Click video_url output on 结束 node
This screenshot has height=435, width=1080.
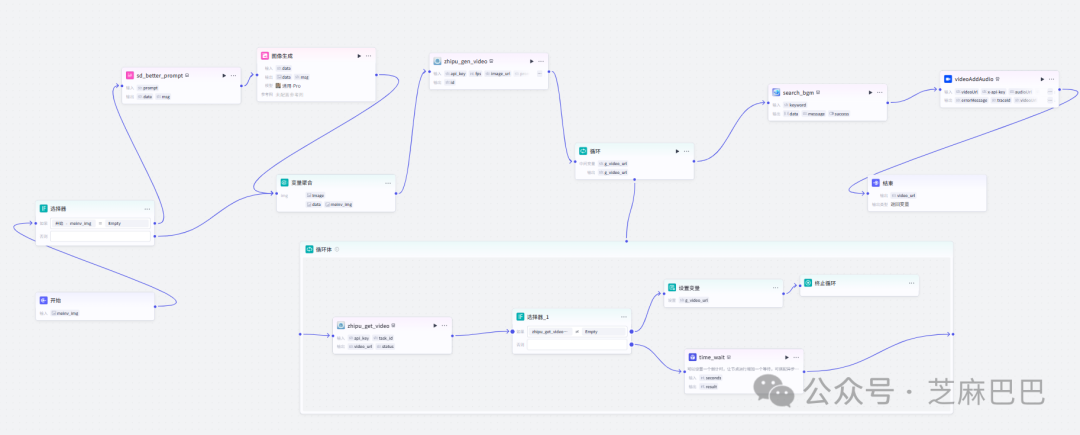pyautogui.click(x=904, y=195)
